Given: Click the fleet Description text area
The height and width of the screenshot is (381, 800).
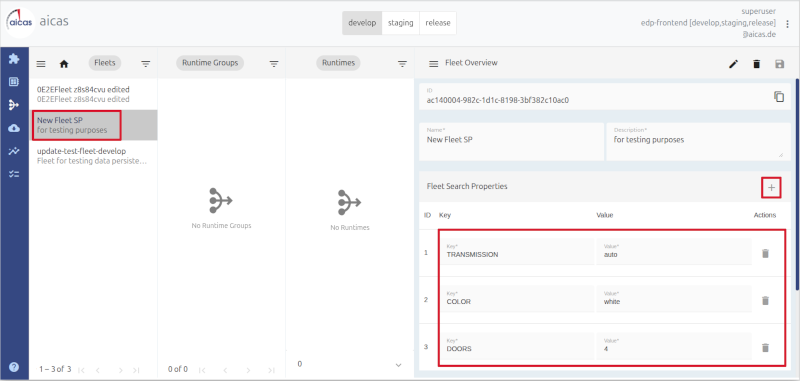Looking at the screenshot, I should [x=698, y=141].
